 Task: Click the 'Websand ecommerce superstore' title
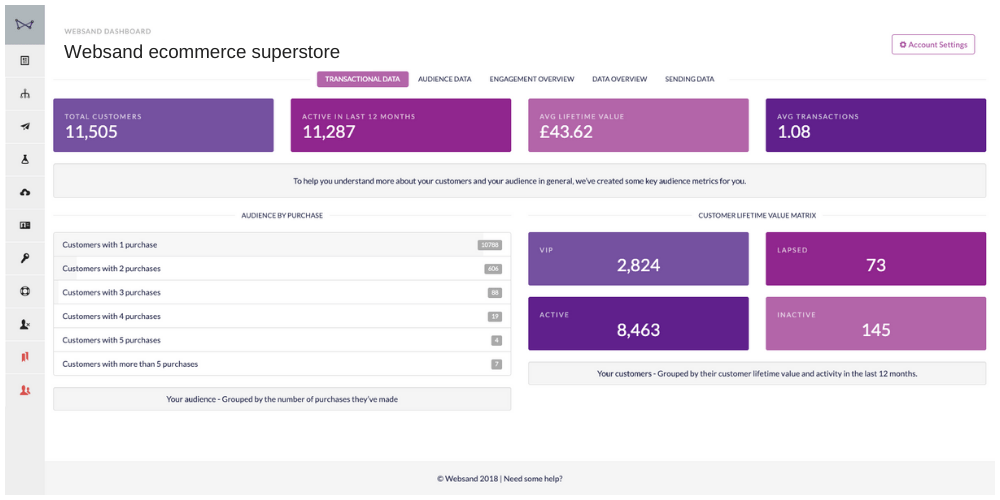(x=202, y=52)
